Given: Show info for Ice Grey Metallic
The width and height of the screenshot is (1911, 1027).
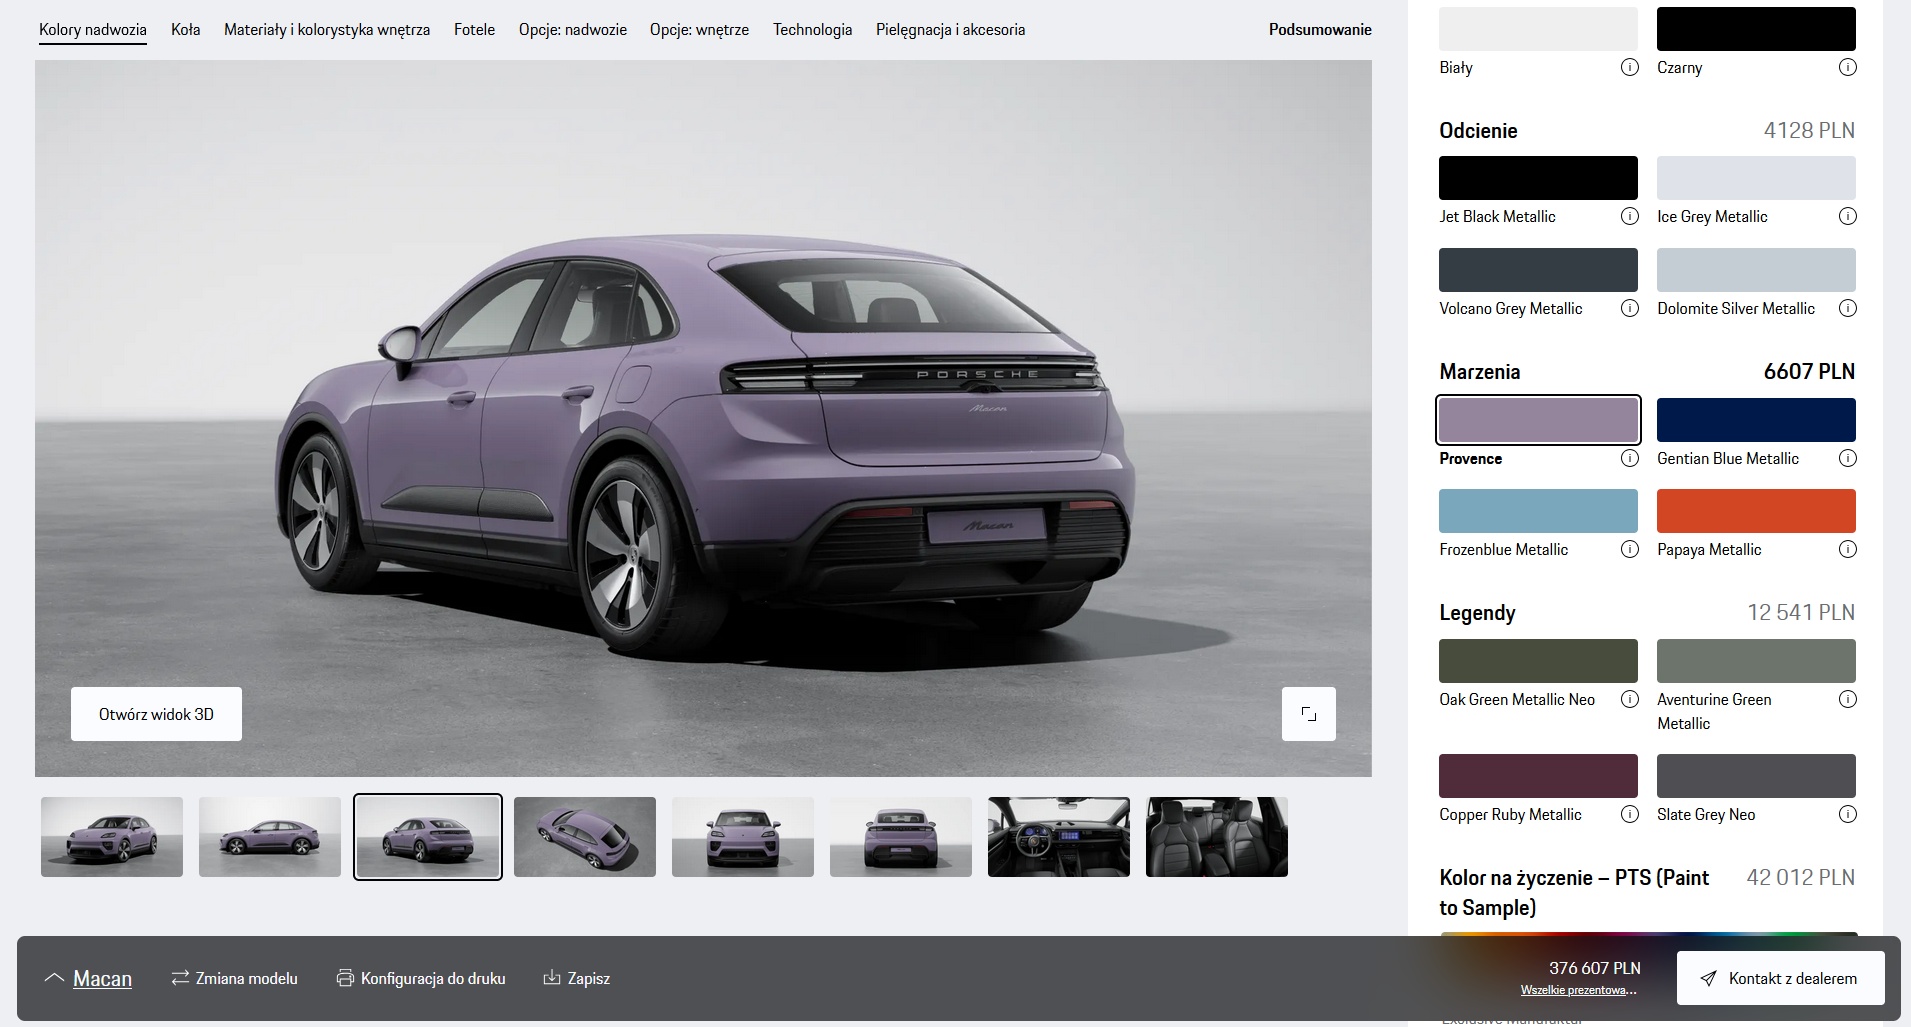Looking at the screenshot, I should (x=1847, y=216).
